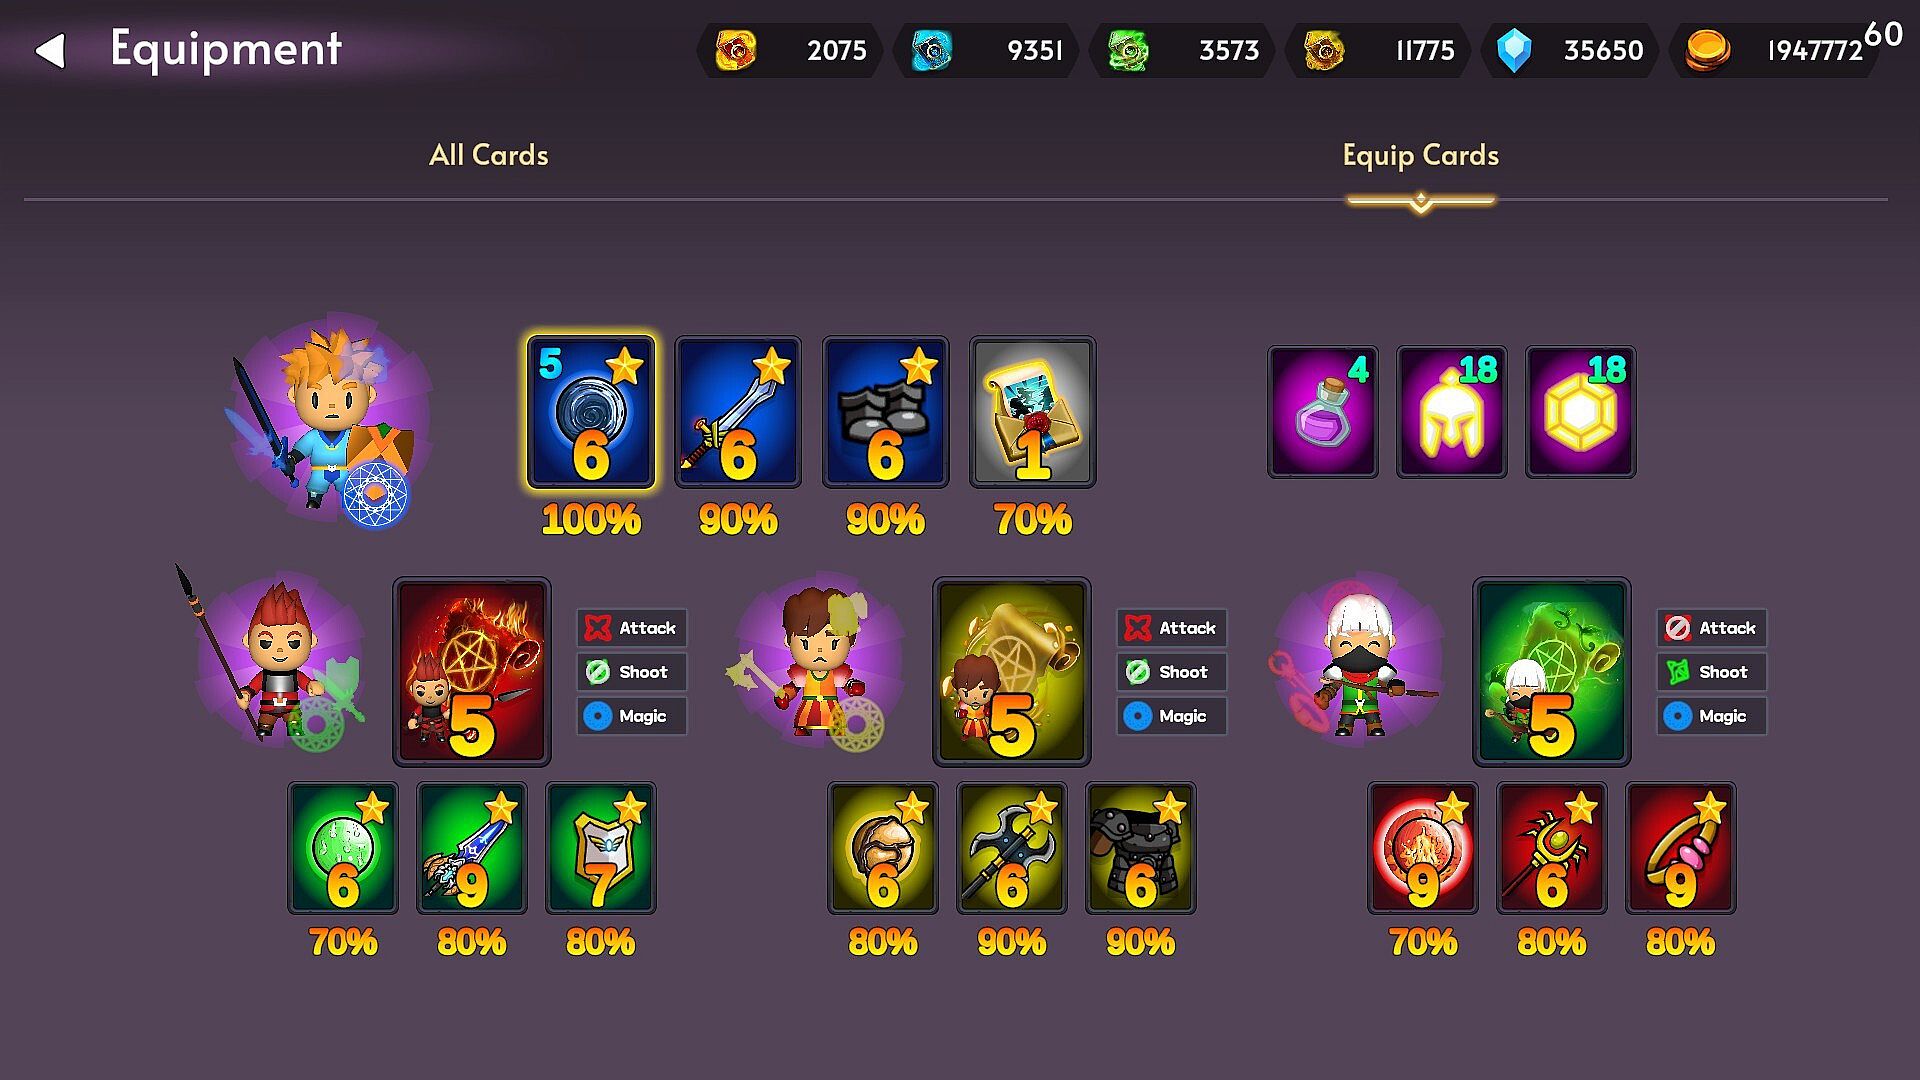Toggle Shoot for the brown-haired hero
The height and width of the screenshot is (1080, 1920).
1172,672
